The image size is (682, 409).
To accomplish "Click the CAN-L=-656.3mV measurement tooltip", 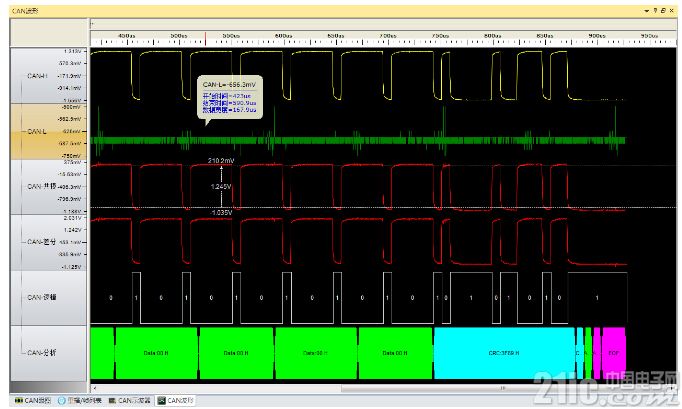I will coord(230,97).
